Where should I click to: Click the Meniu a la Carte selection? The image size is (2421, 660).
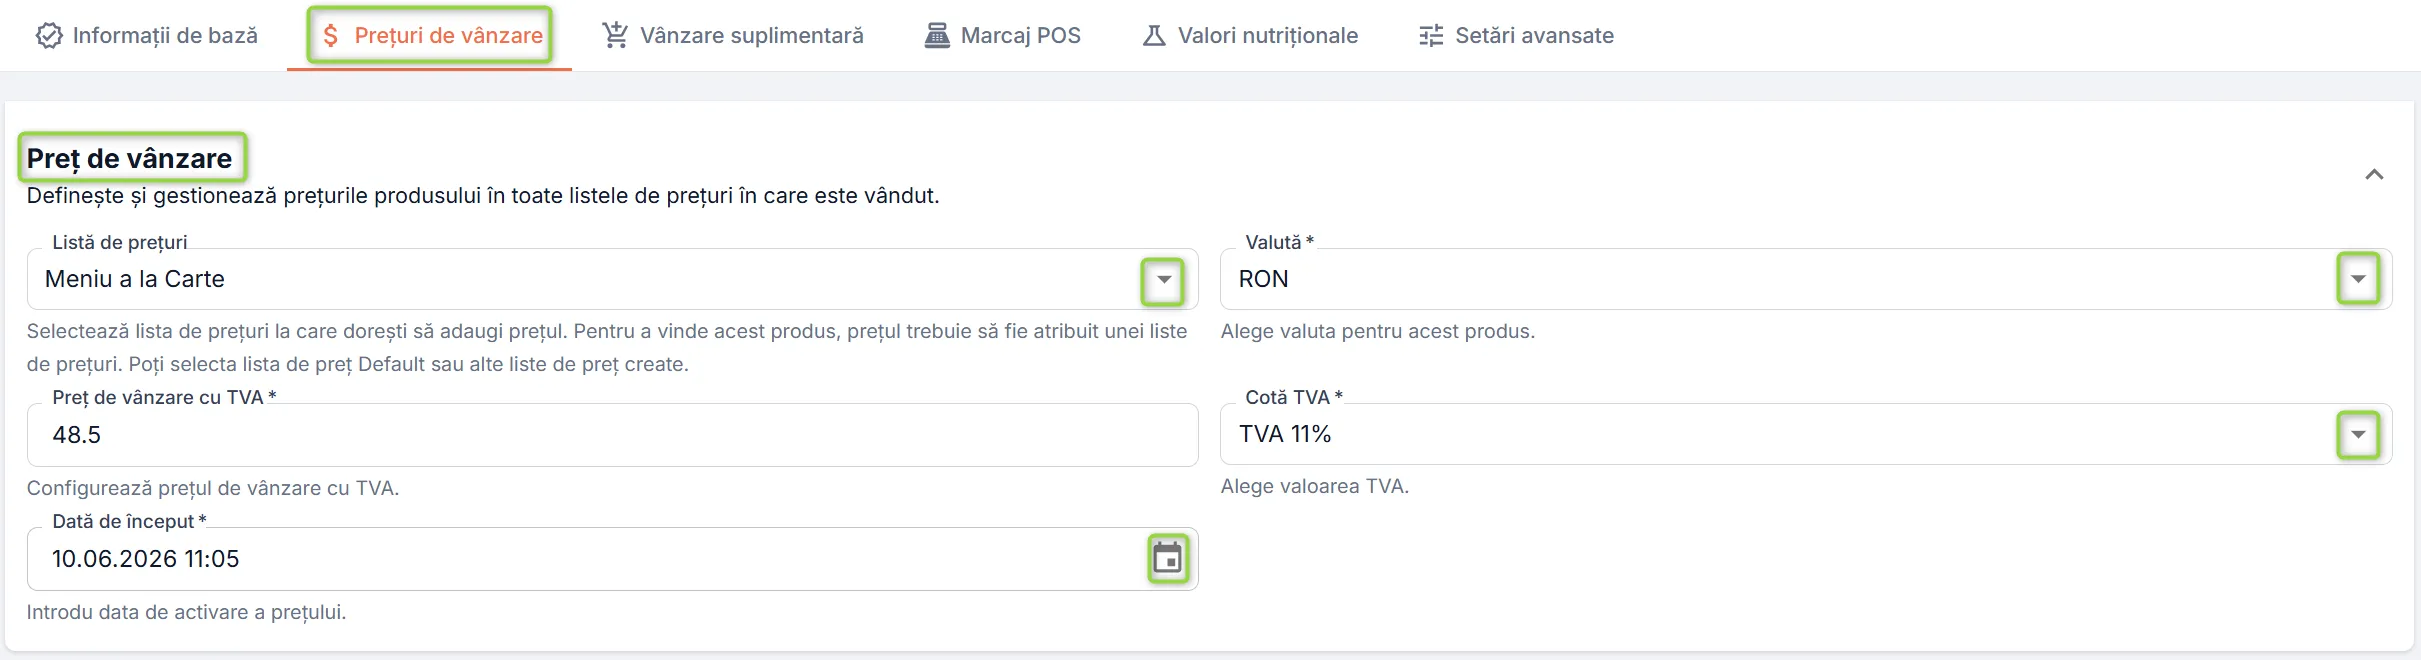pos(135,279)
